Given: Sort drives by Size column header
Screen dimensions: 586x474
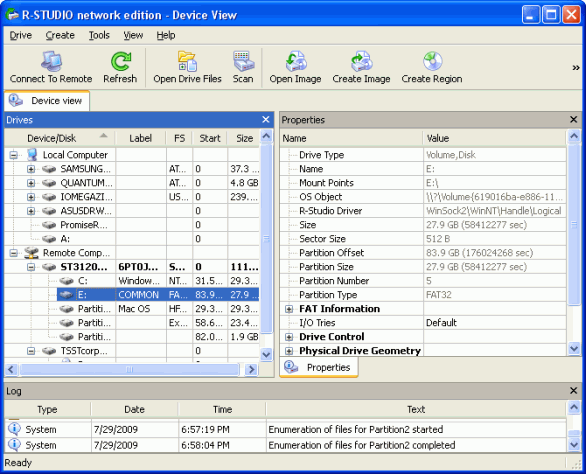Looking at the screenshot, I should coord(244,138).
